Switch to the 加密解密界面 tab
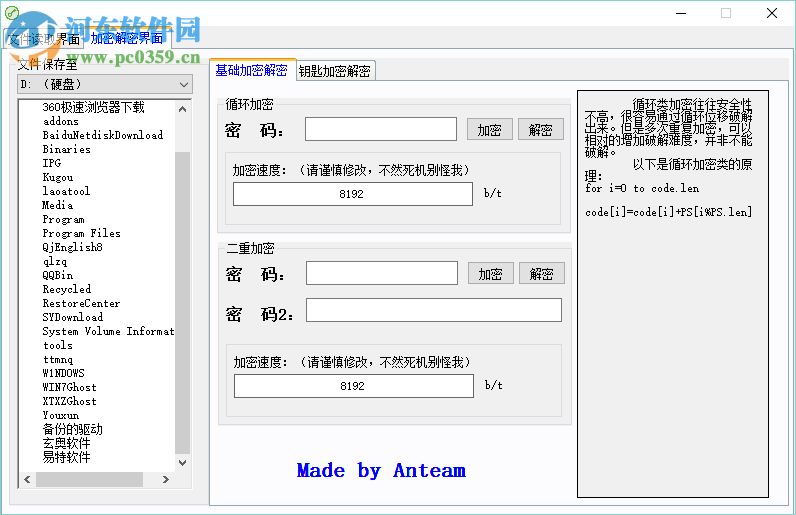This screenshot has width=796, height=515. (127, 38)
